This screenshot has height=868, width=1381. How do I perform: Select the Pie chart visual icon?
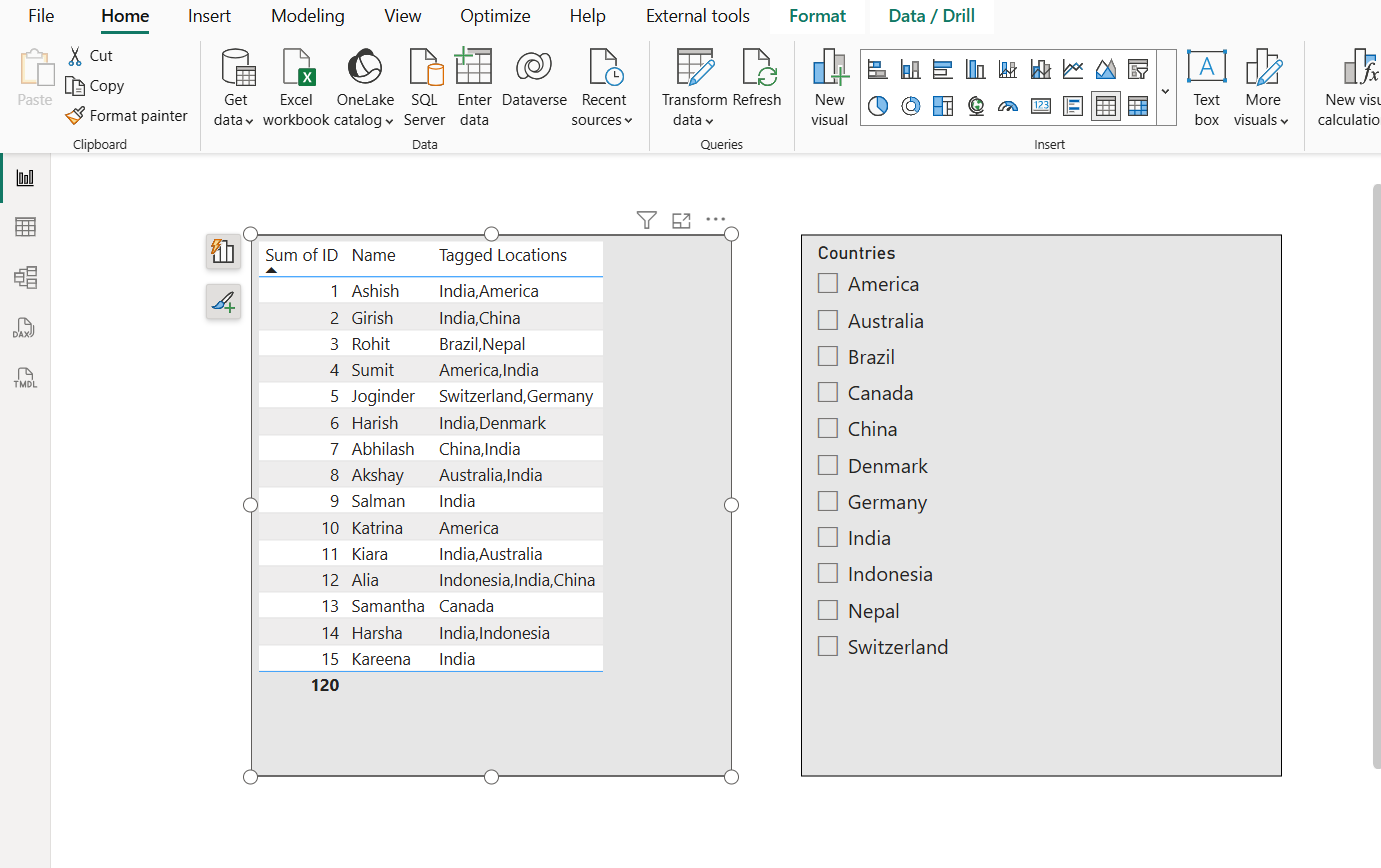(x=878, y=105)
